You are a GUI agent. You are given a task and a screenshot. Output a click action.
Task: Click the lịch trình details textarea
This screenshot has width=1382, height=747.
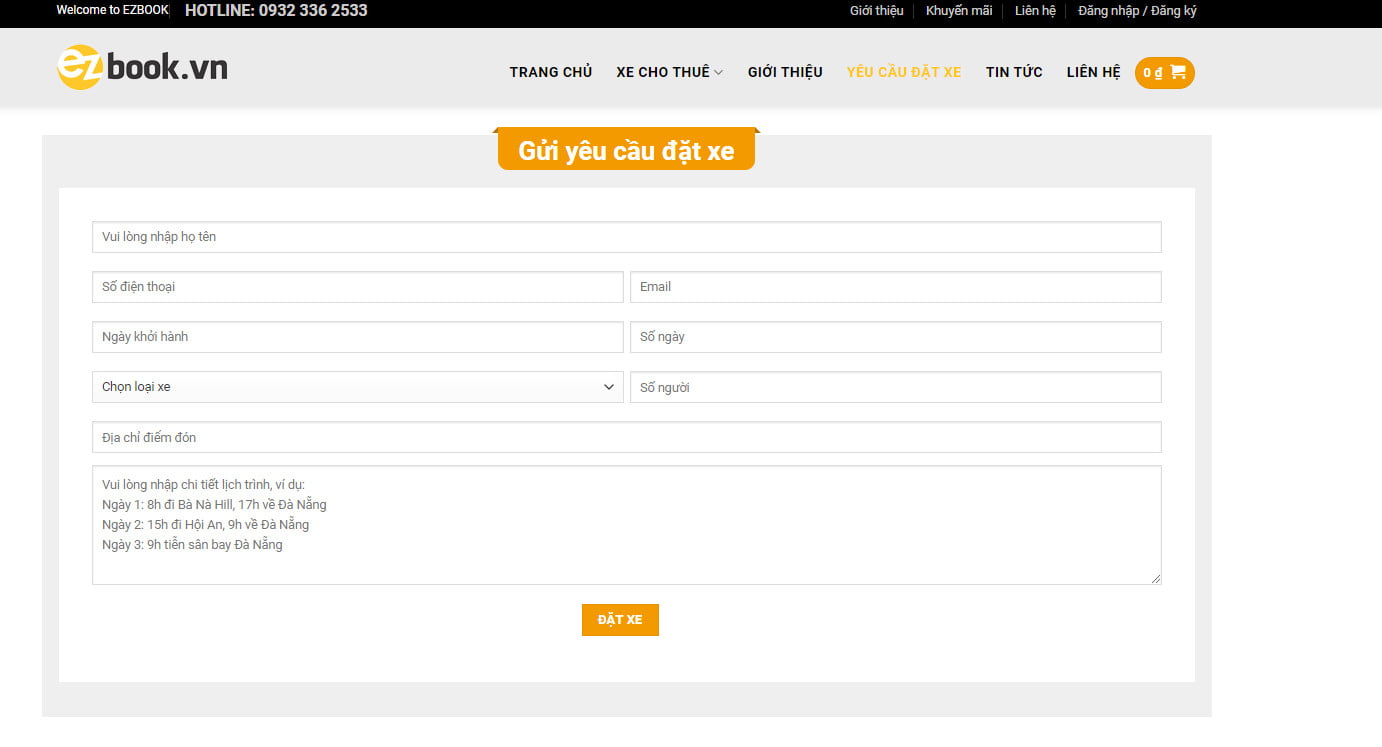click(x=626, y=525)
